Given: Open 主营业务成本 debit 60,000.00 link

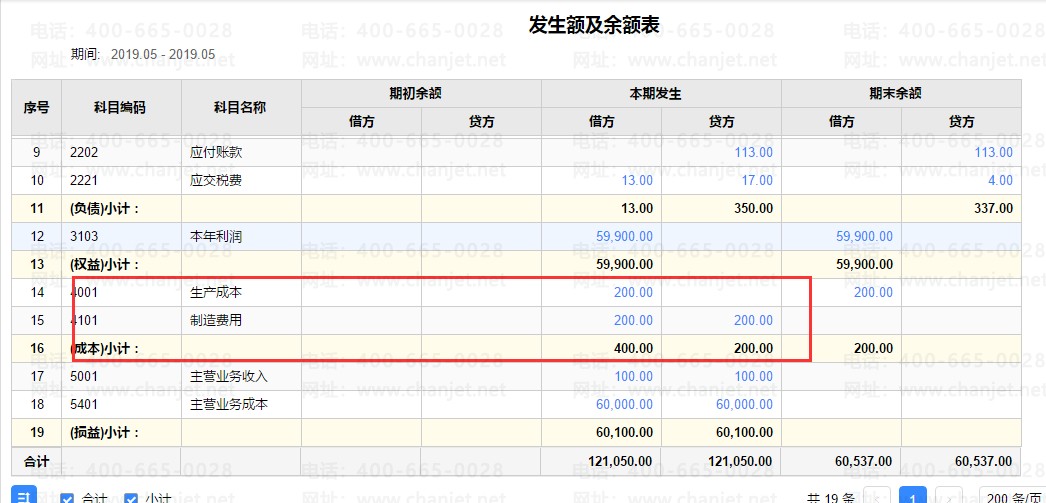Looking at the screenshot, I should (624, 404).
